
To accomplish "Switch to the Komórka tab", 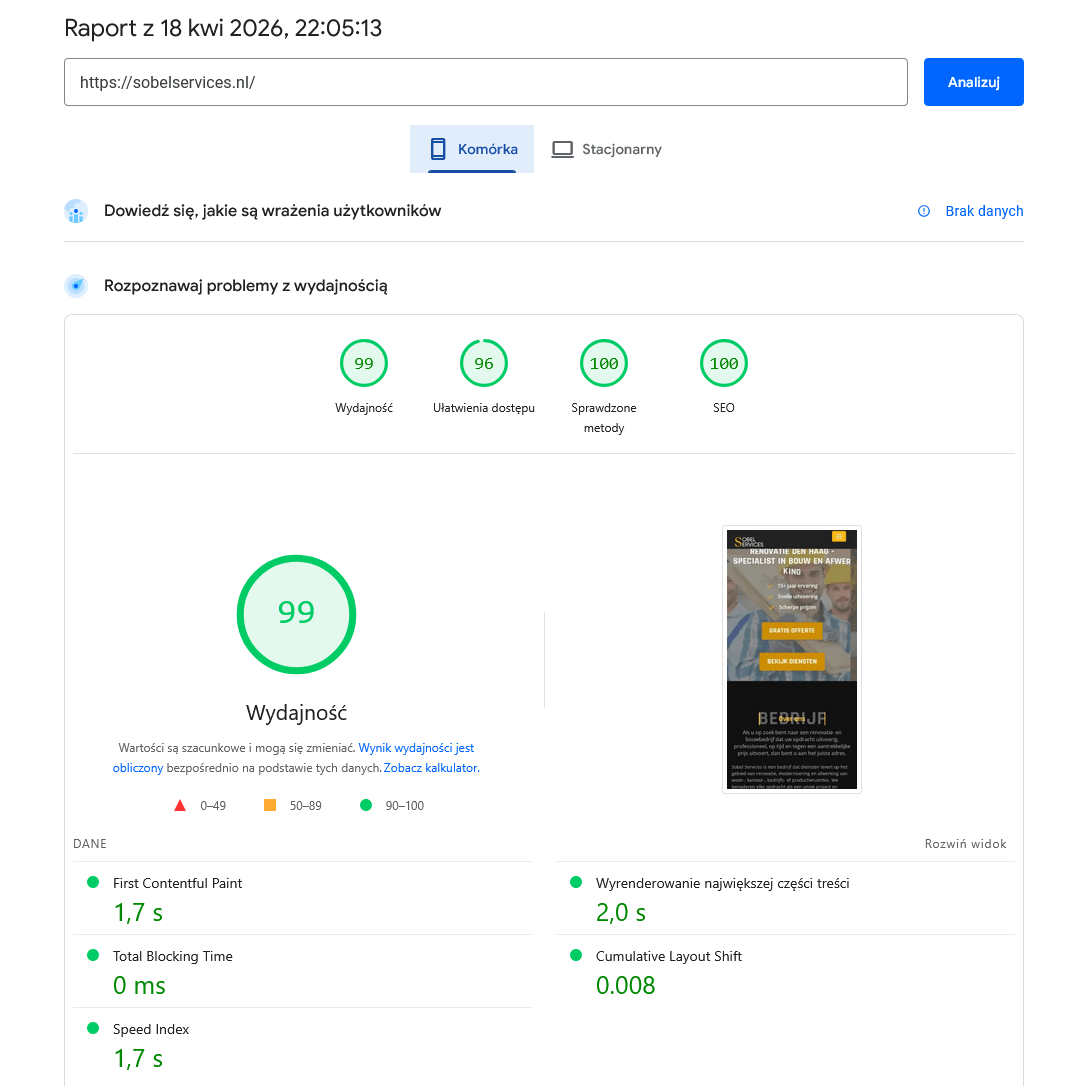I will click(472, 149).
